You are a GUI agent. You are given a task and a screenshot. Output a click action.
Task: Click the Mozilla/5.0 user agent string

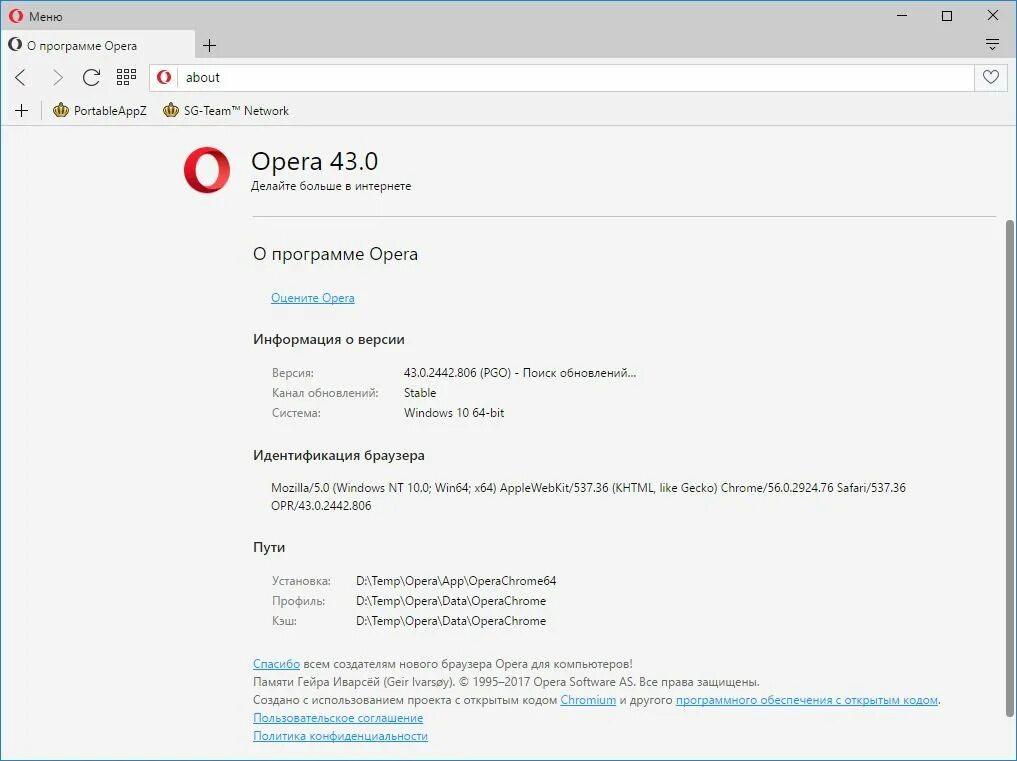point(588,496)
